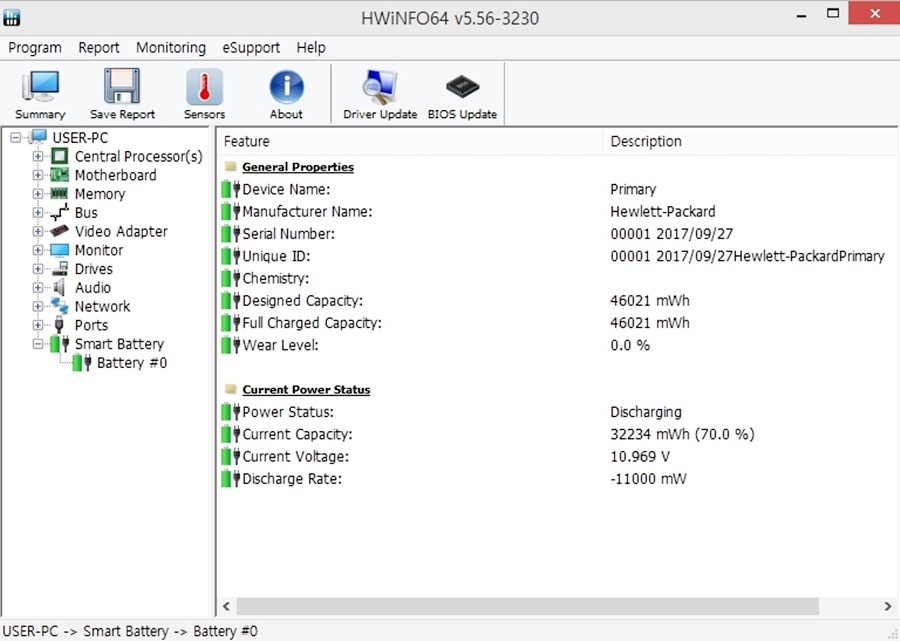Click the Save Report floppy disk icon
The height and width of the screenshot is (641, 900).
point(122,95)
